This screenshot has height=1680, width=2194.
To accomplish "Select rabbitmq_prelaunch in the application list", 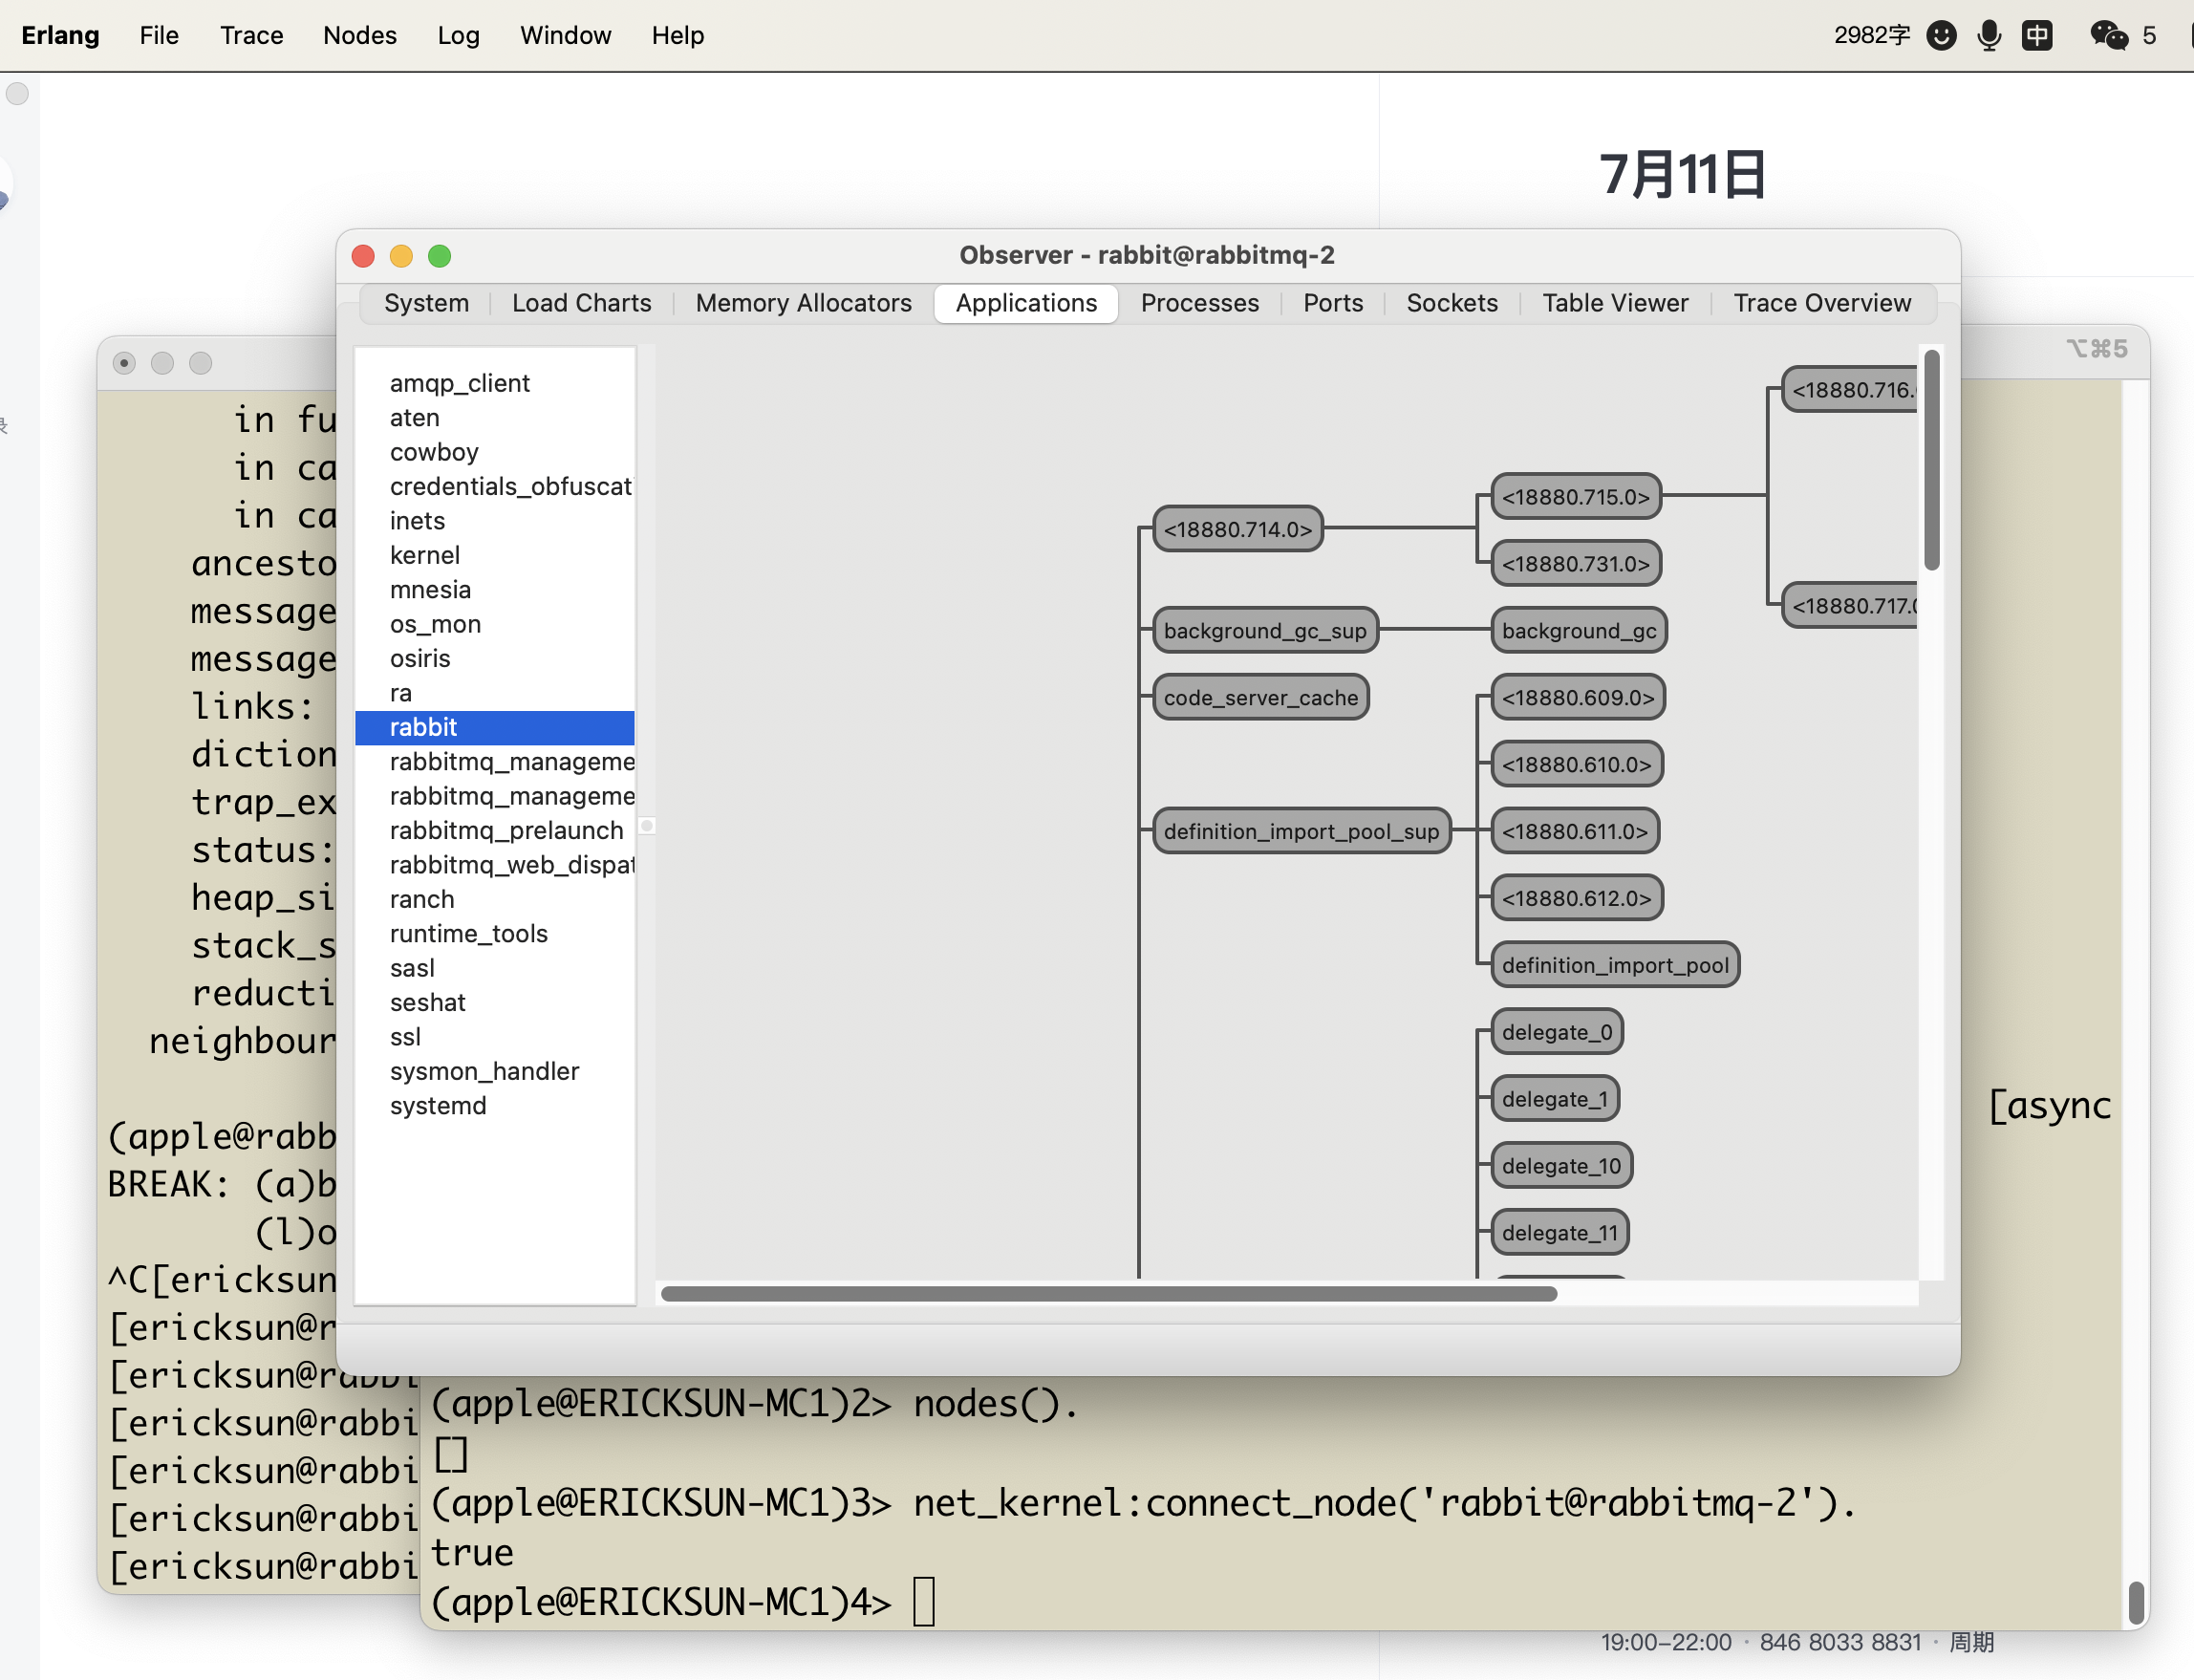I will pos(495,830).
